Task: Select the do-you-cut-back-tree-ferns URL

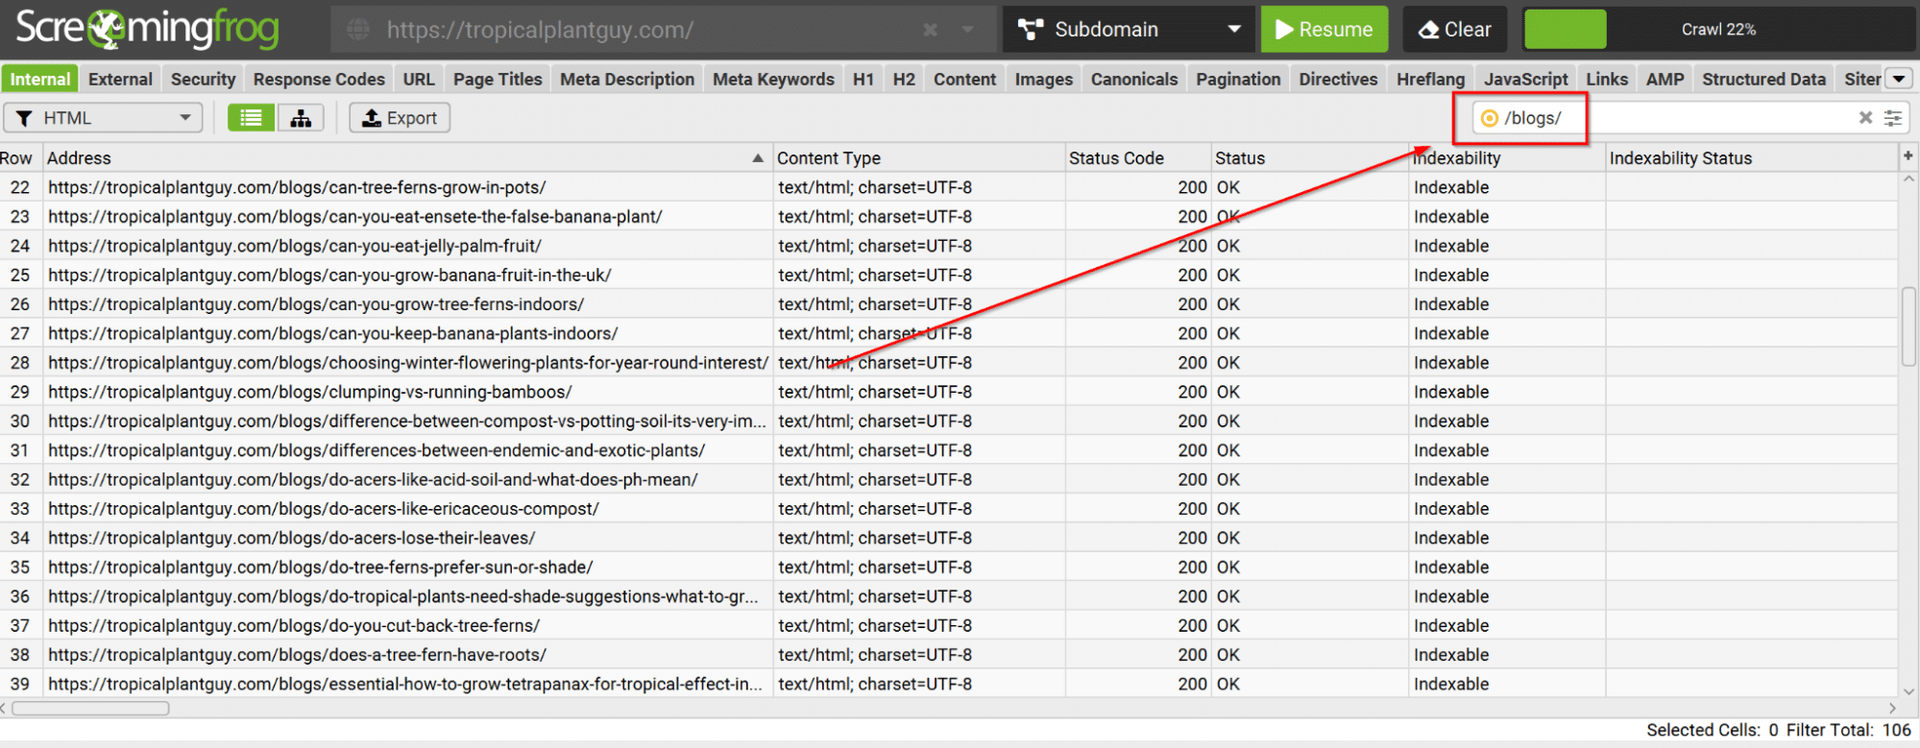Action: [x=294, y=626]
